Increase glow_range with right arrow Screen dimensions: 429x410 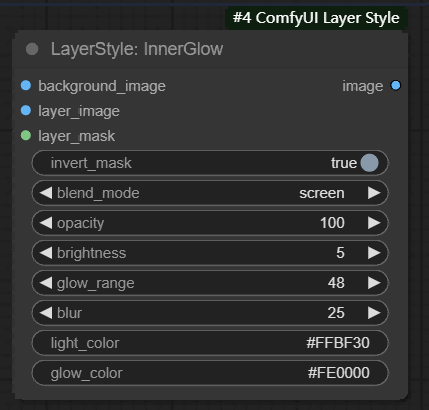point(374,283)
